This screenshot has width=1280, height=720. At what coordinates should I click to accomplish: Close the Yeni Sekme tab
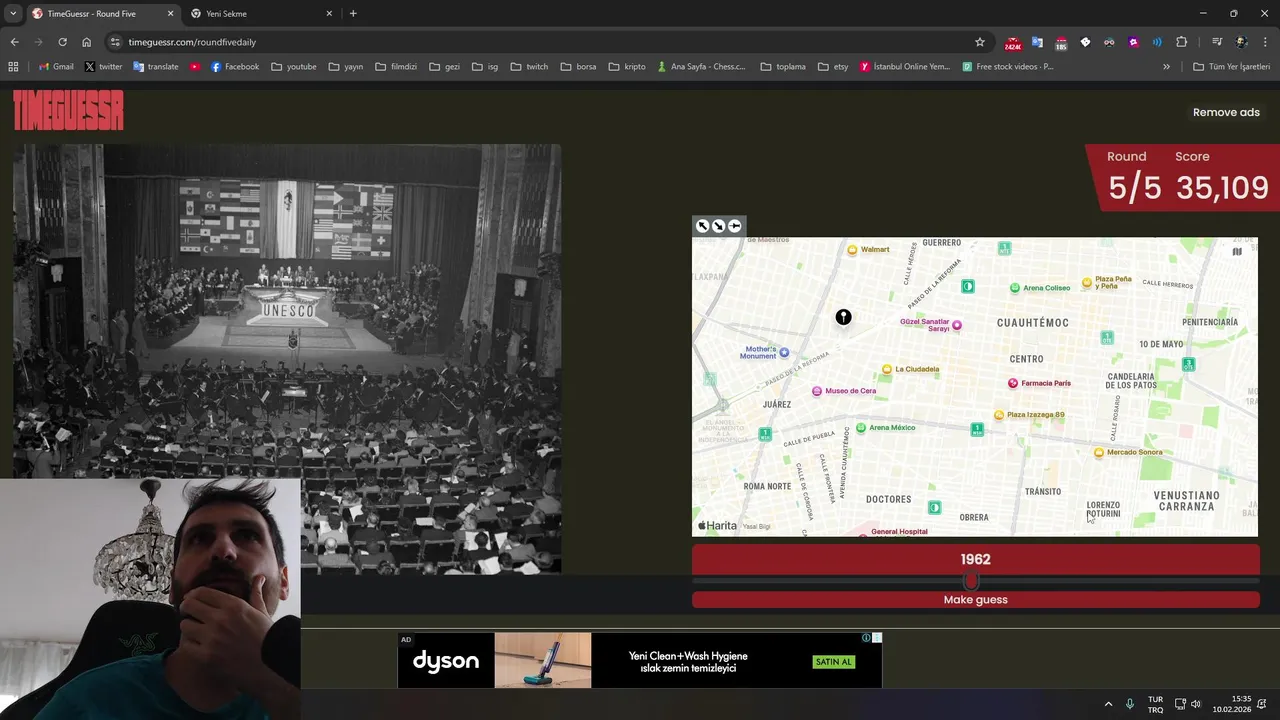pos(329,14)
